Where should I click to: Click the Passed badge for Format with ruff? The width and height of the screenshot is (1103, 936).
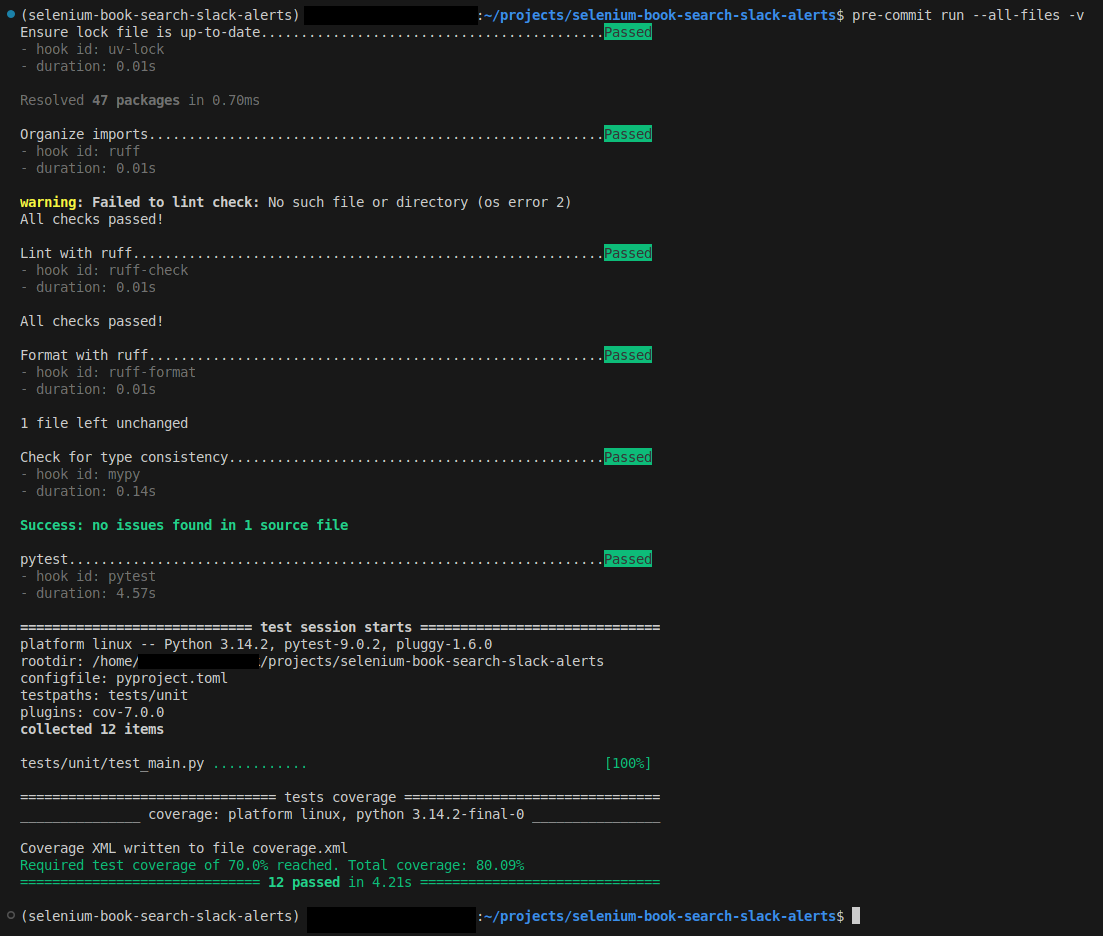tap(627, 355)
